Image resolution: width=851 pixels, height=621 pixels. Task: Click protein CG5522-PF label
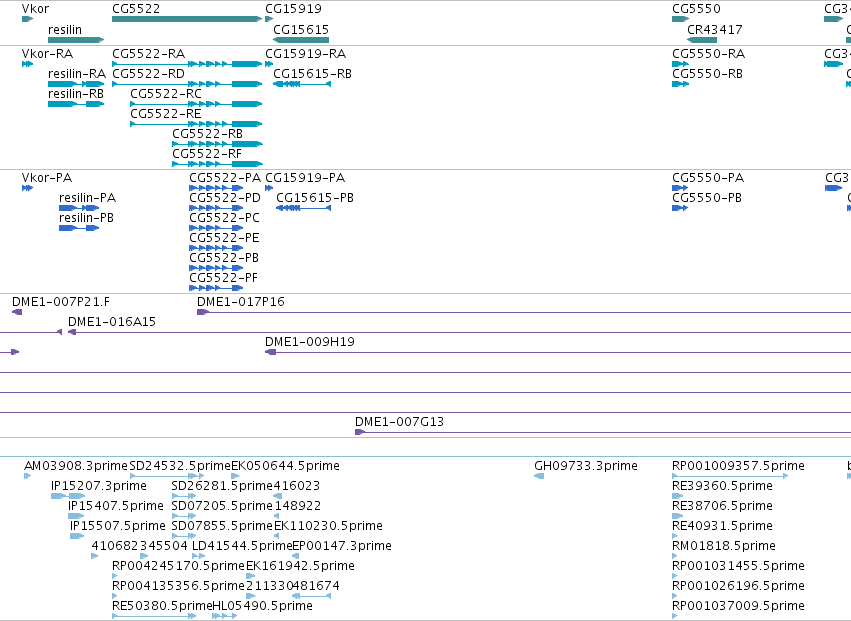point(224,278)
